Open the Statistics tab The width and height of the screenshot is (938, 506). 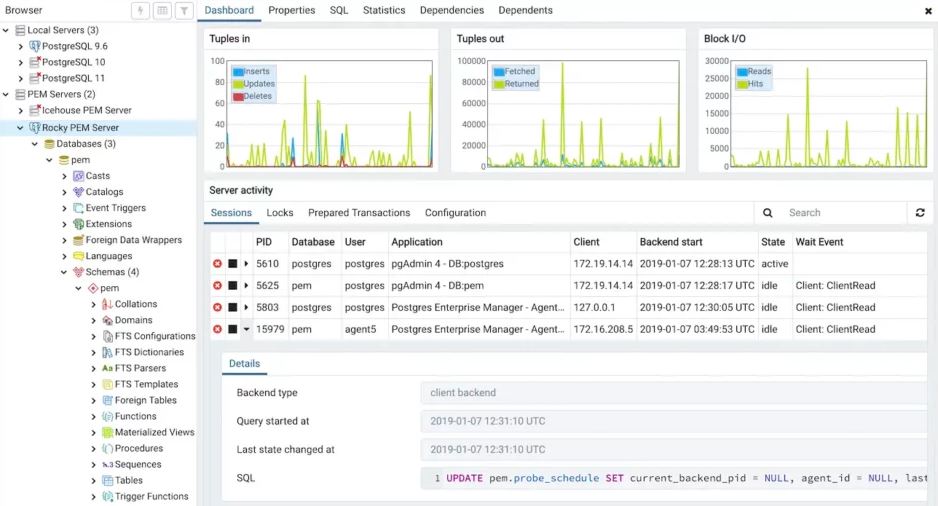point(384,10)
